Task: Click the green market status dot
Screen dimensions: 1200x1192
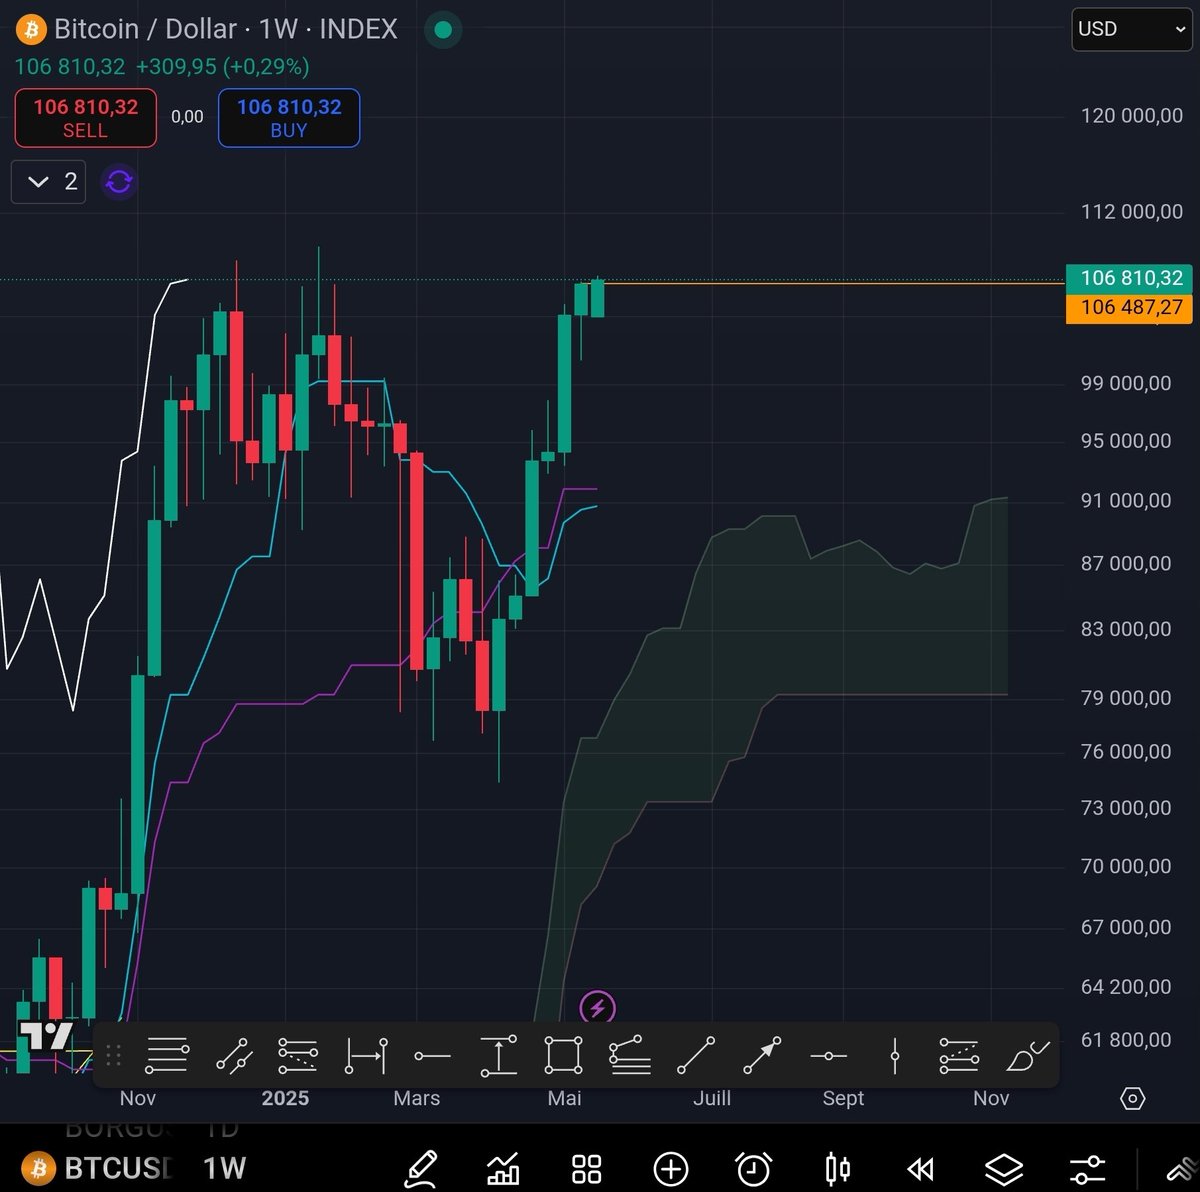Action: coord(443,30)
